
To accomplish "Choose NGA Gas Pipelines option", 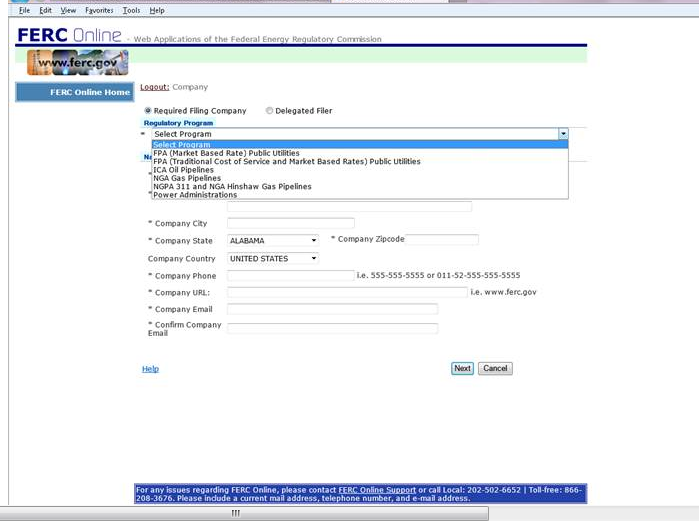I will click(x=360, y=178).
